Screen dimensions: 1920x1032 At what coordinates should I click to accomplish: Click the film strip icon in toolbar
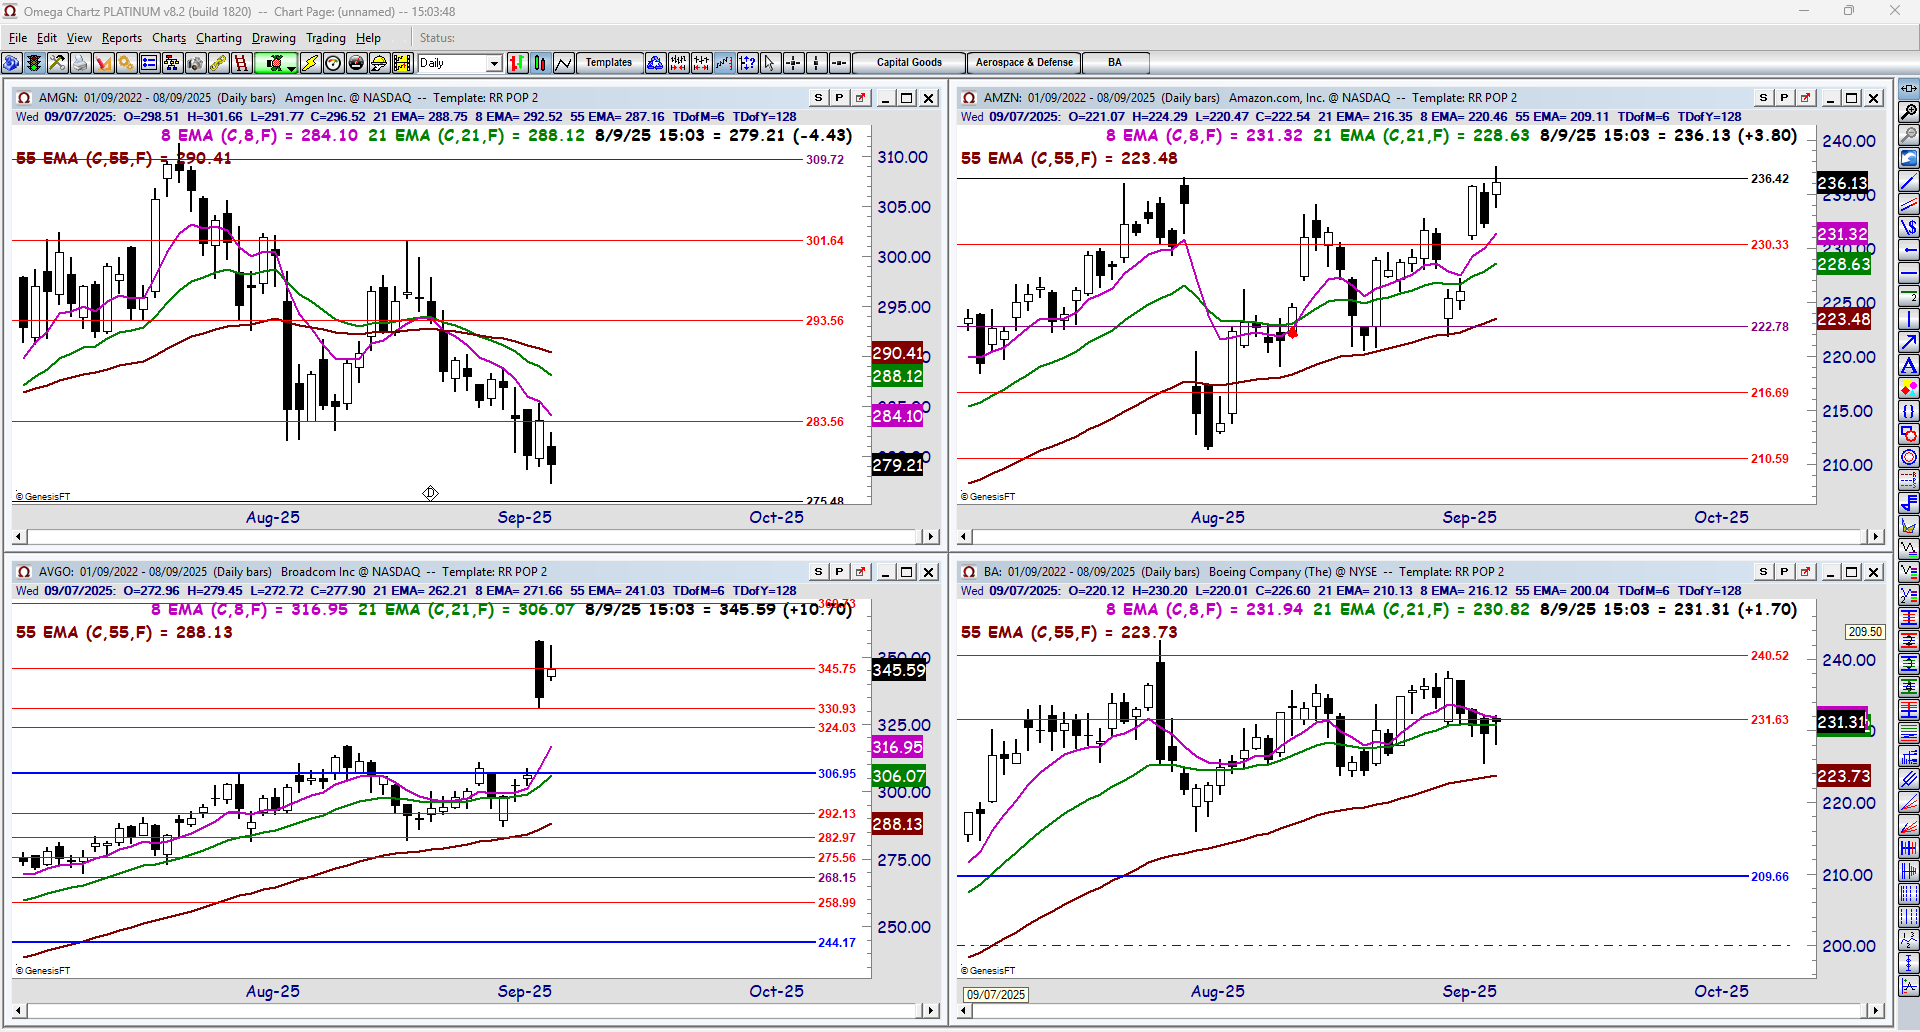tap(402, 63)
